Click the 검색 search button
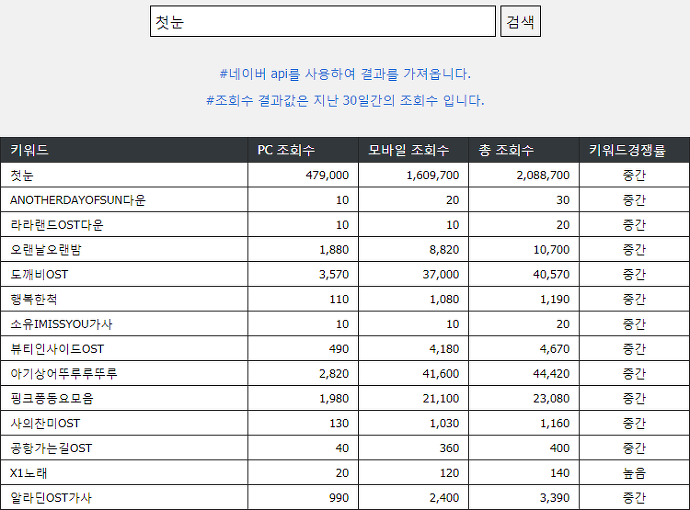Screen dimensions: 690x510 (x=521, y=21)
